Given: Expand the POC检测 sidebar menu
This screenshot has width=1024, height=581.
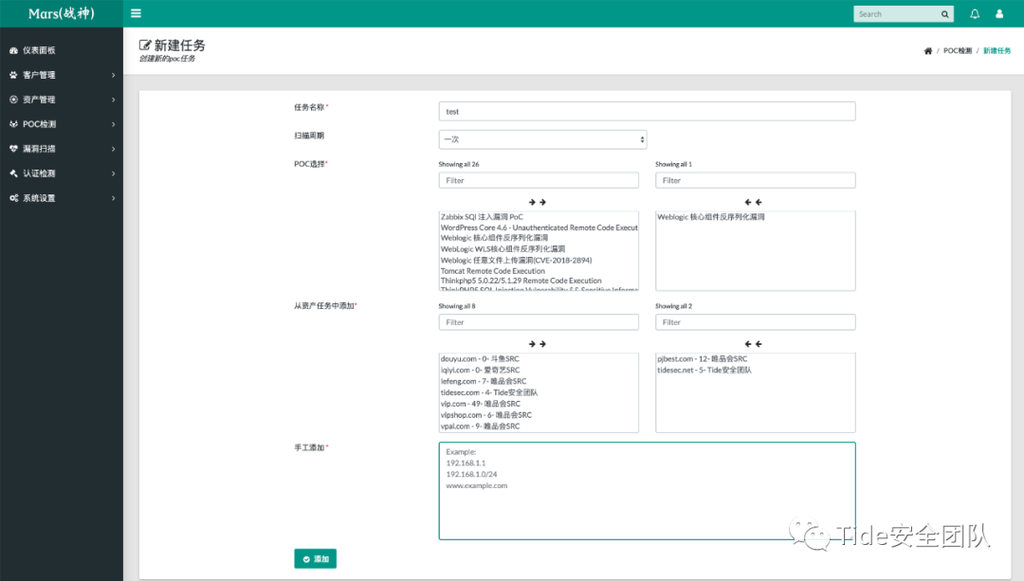Looking at the screenshot, I should tap(60, 124).
